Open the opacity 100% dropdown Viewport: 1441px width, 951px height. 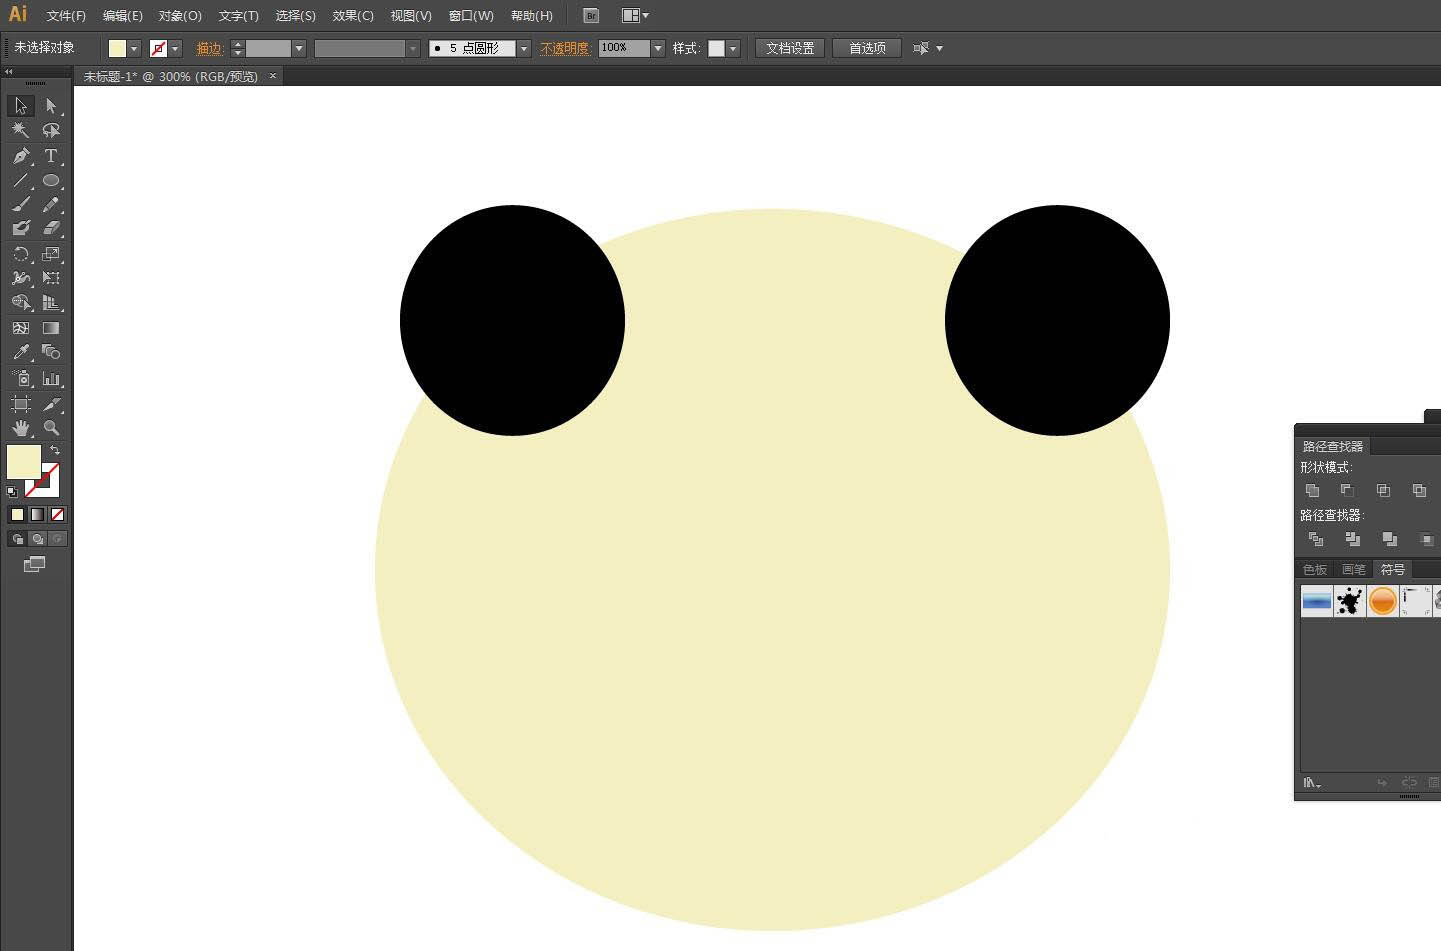coord(658,48)
